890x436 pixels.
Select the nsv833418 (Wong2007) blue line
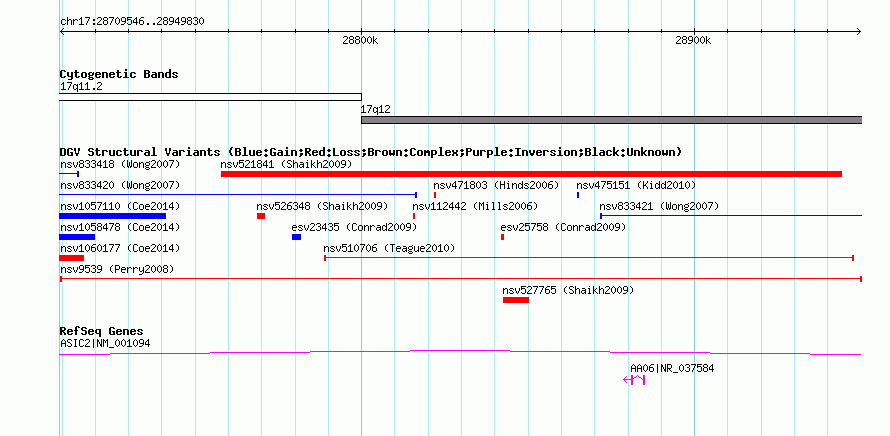click(x=69, y=174)
